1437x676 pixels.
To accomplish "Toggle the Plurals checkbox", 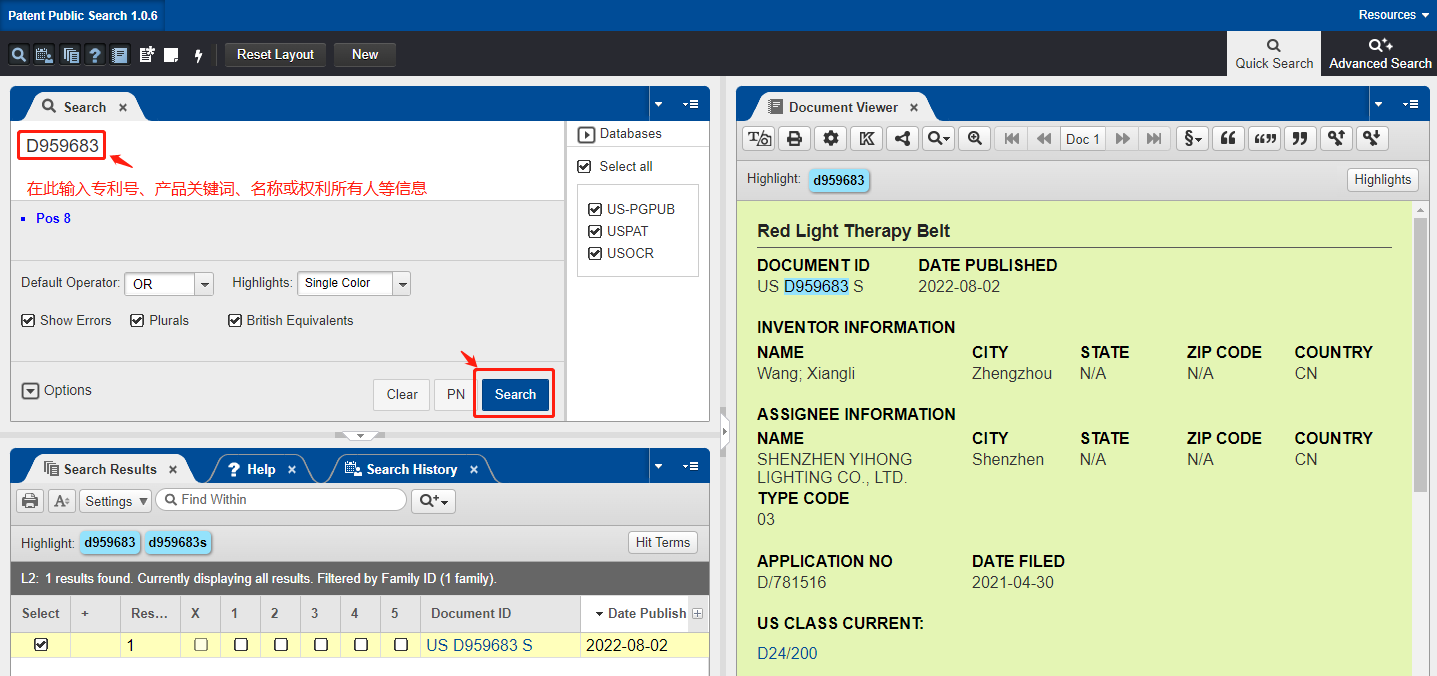I will pos(138,321).
